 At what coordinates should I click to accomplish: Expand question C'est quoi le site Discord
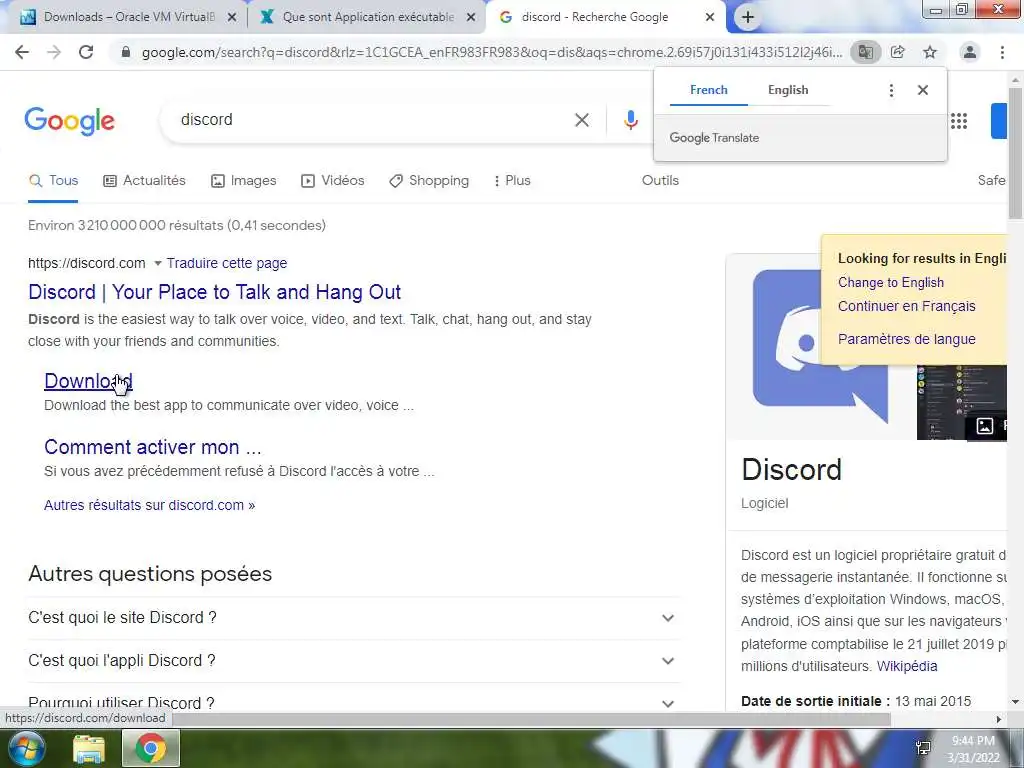coord(353,618)
